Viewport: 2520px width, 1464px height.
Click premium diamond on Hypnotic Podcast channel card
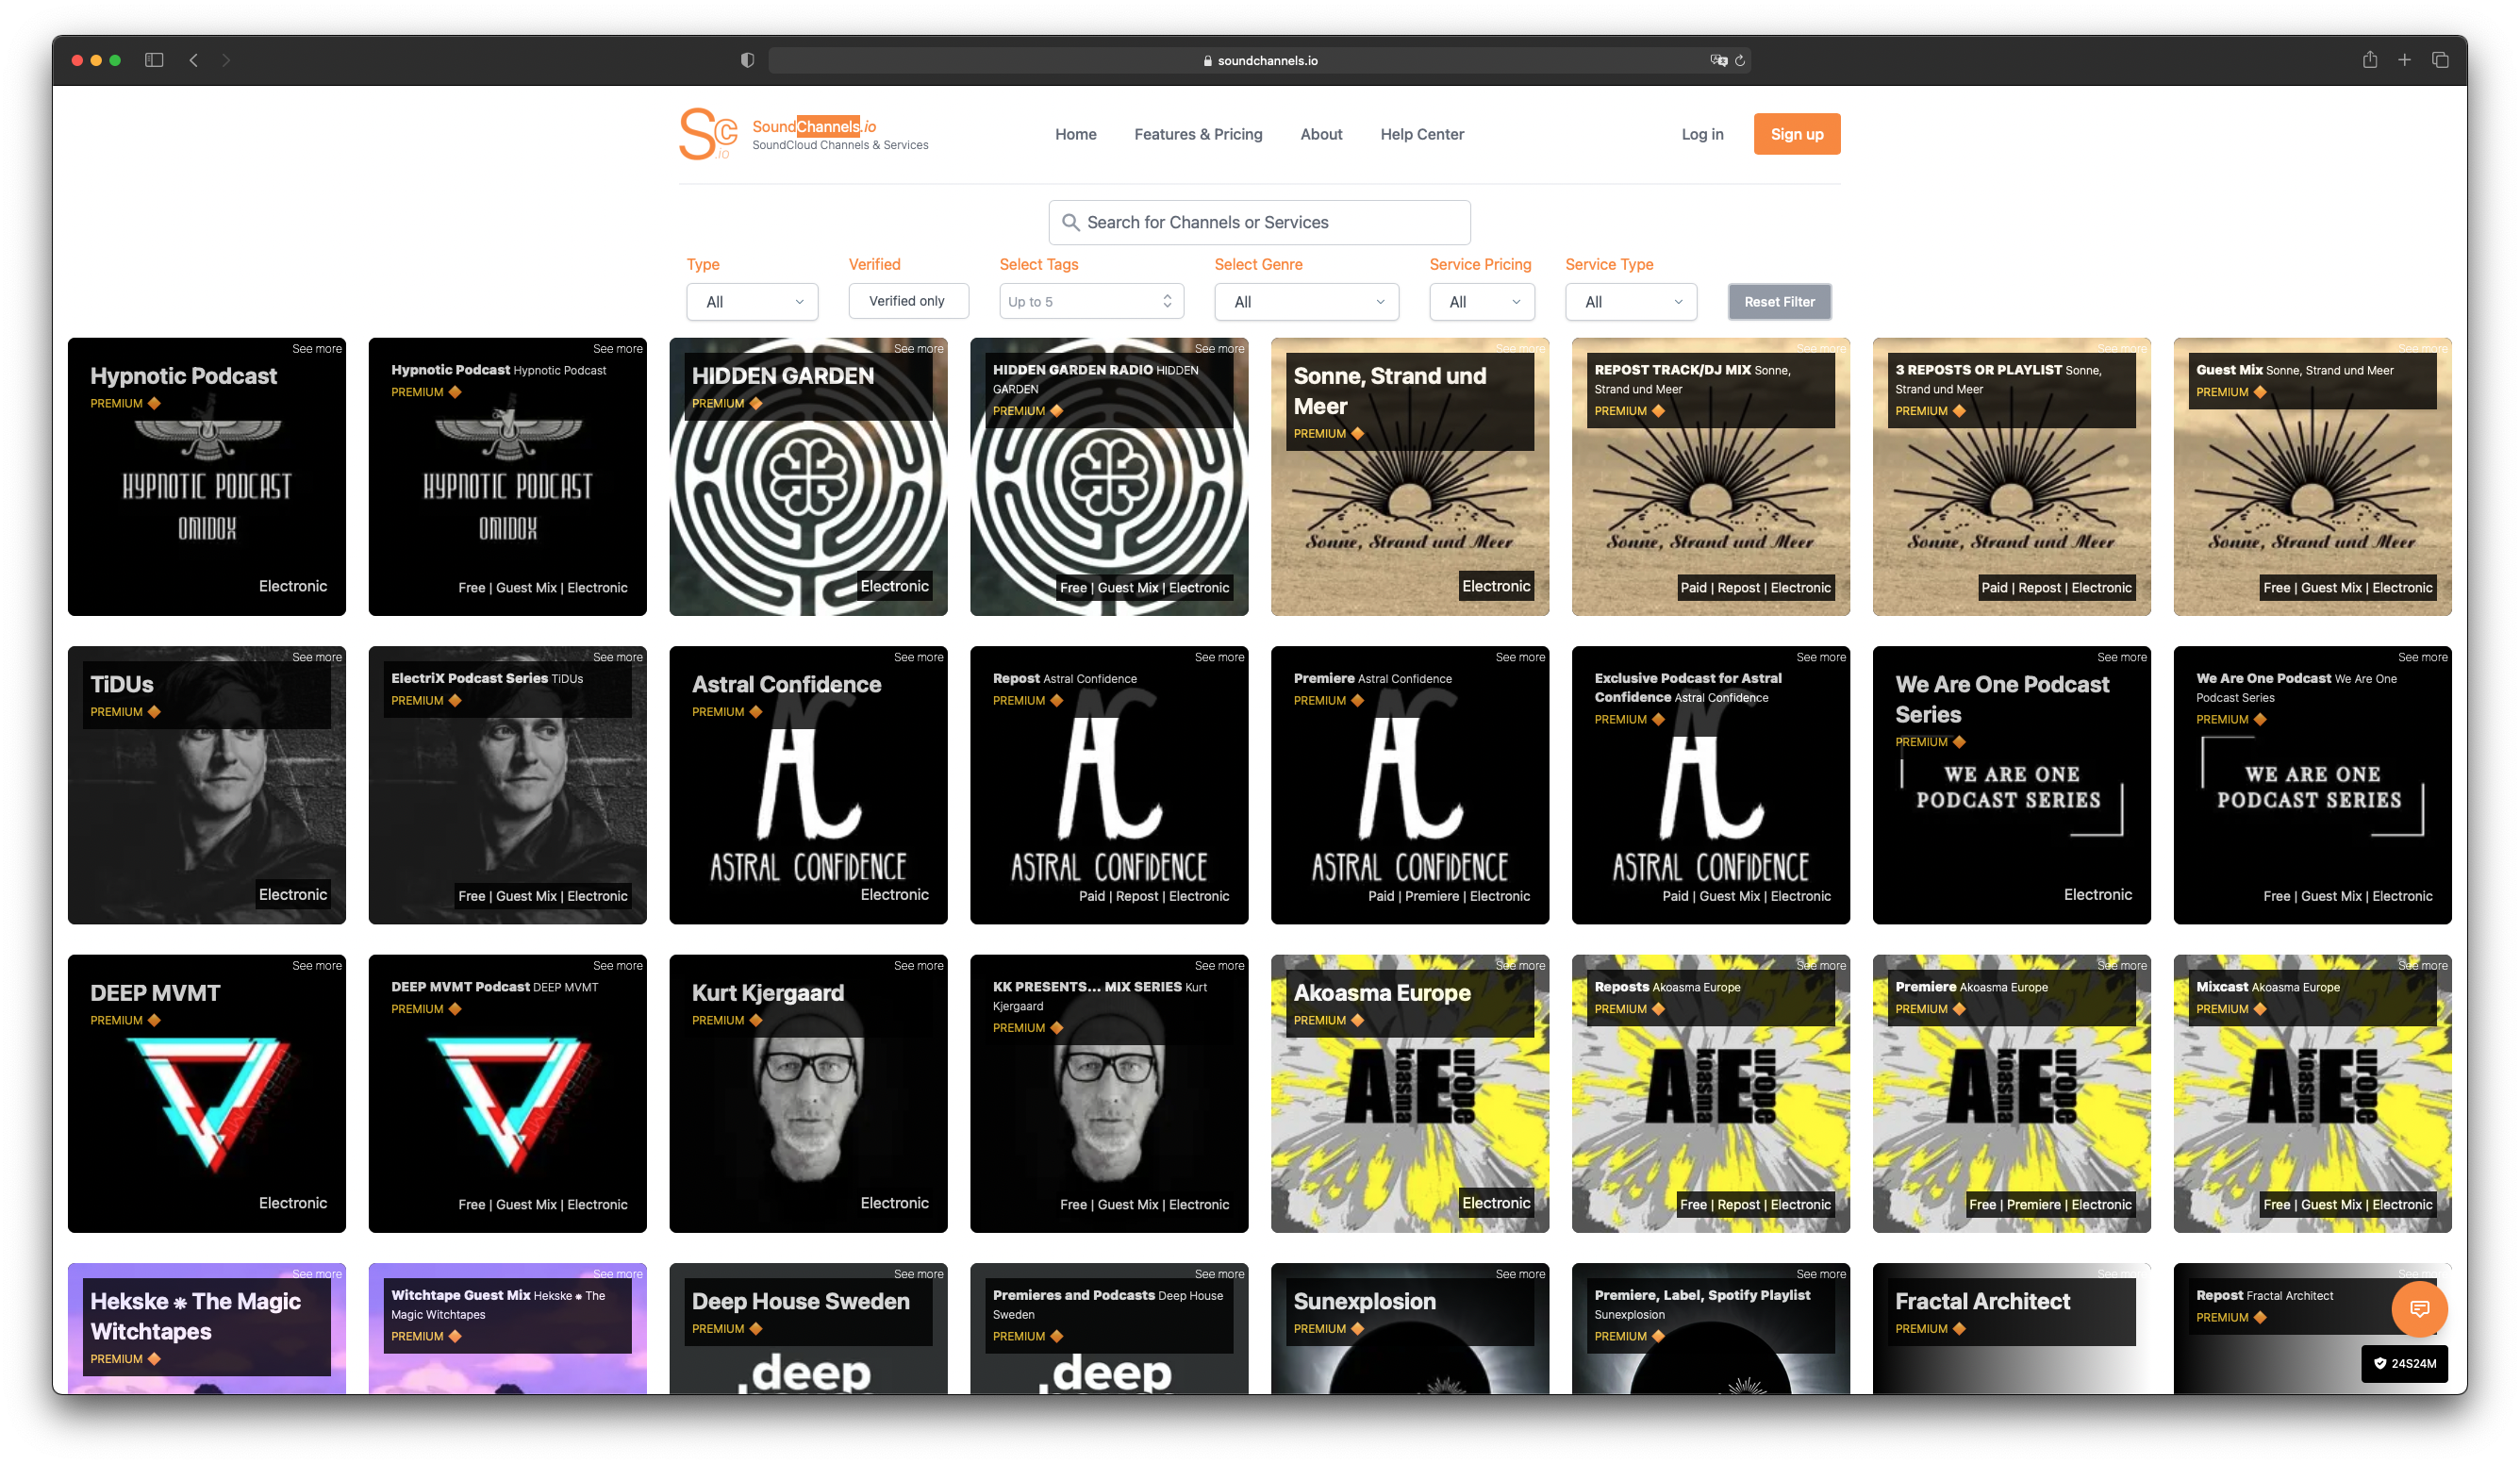click(154, 403)
